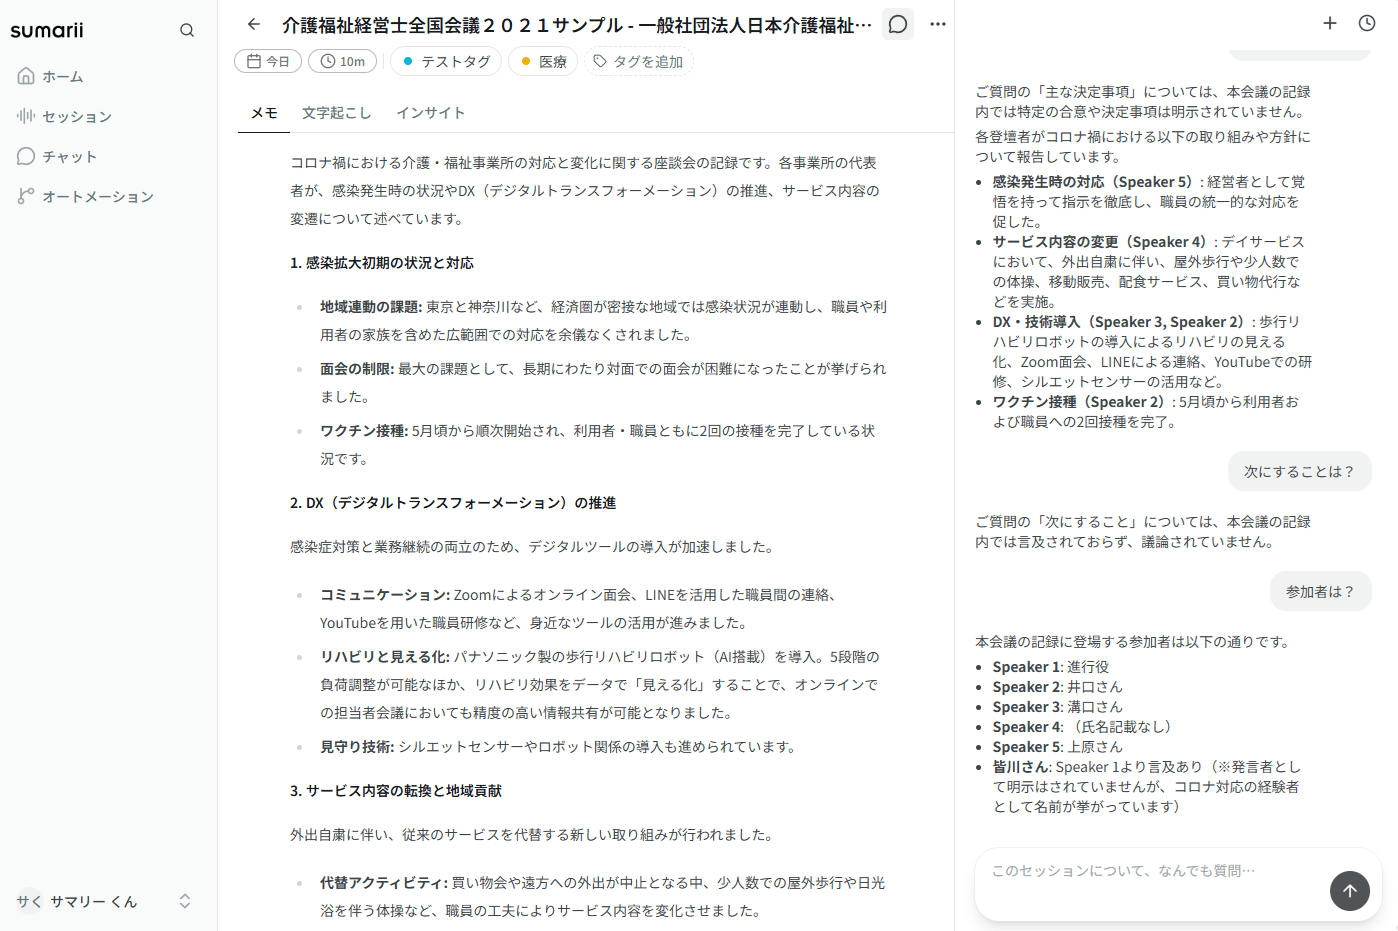Click the calendar icon in 今日 chip
The height and width of the screenshot is (931, 1398).
254,61
